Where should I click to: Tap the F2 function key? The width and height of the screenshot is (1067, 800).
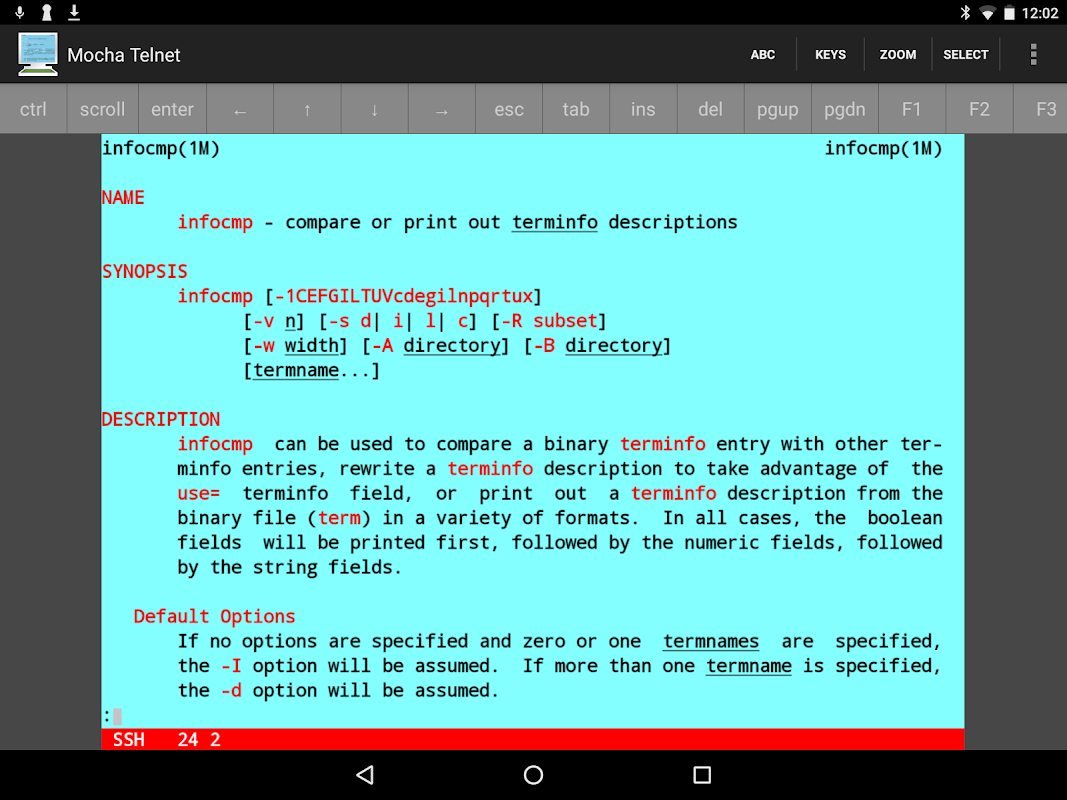979,110
